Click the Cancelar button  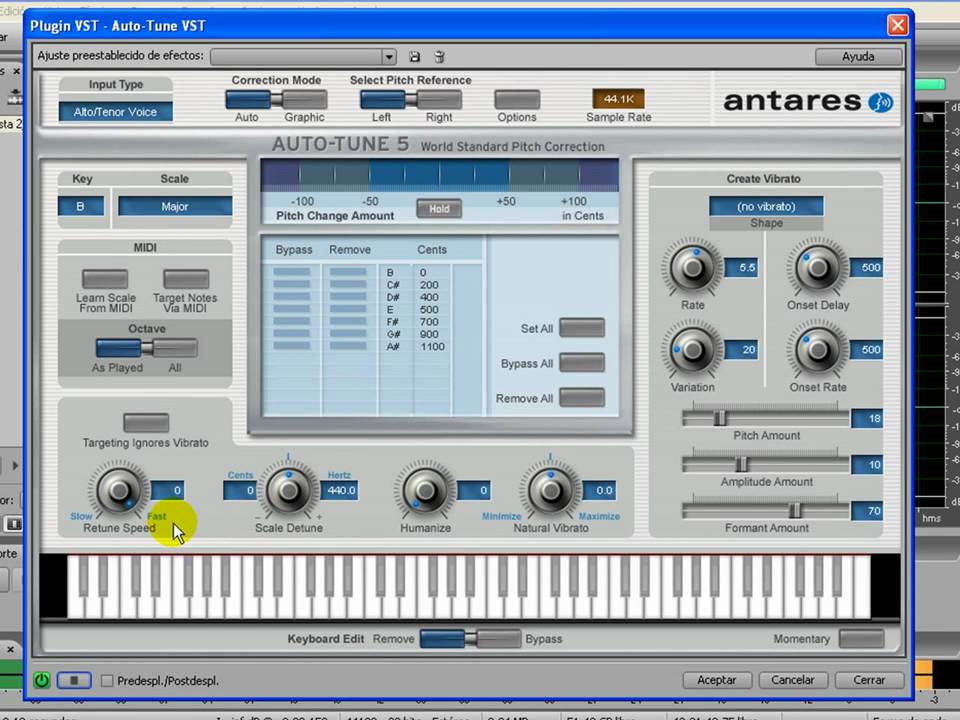(x=792, y=680)
